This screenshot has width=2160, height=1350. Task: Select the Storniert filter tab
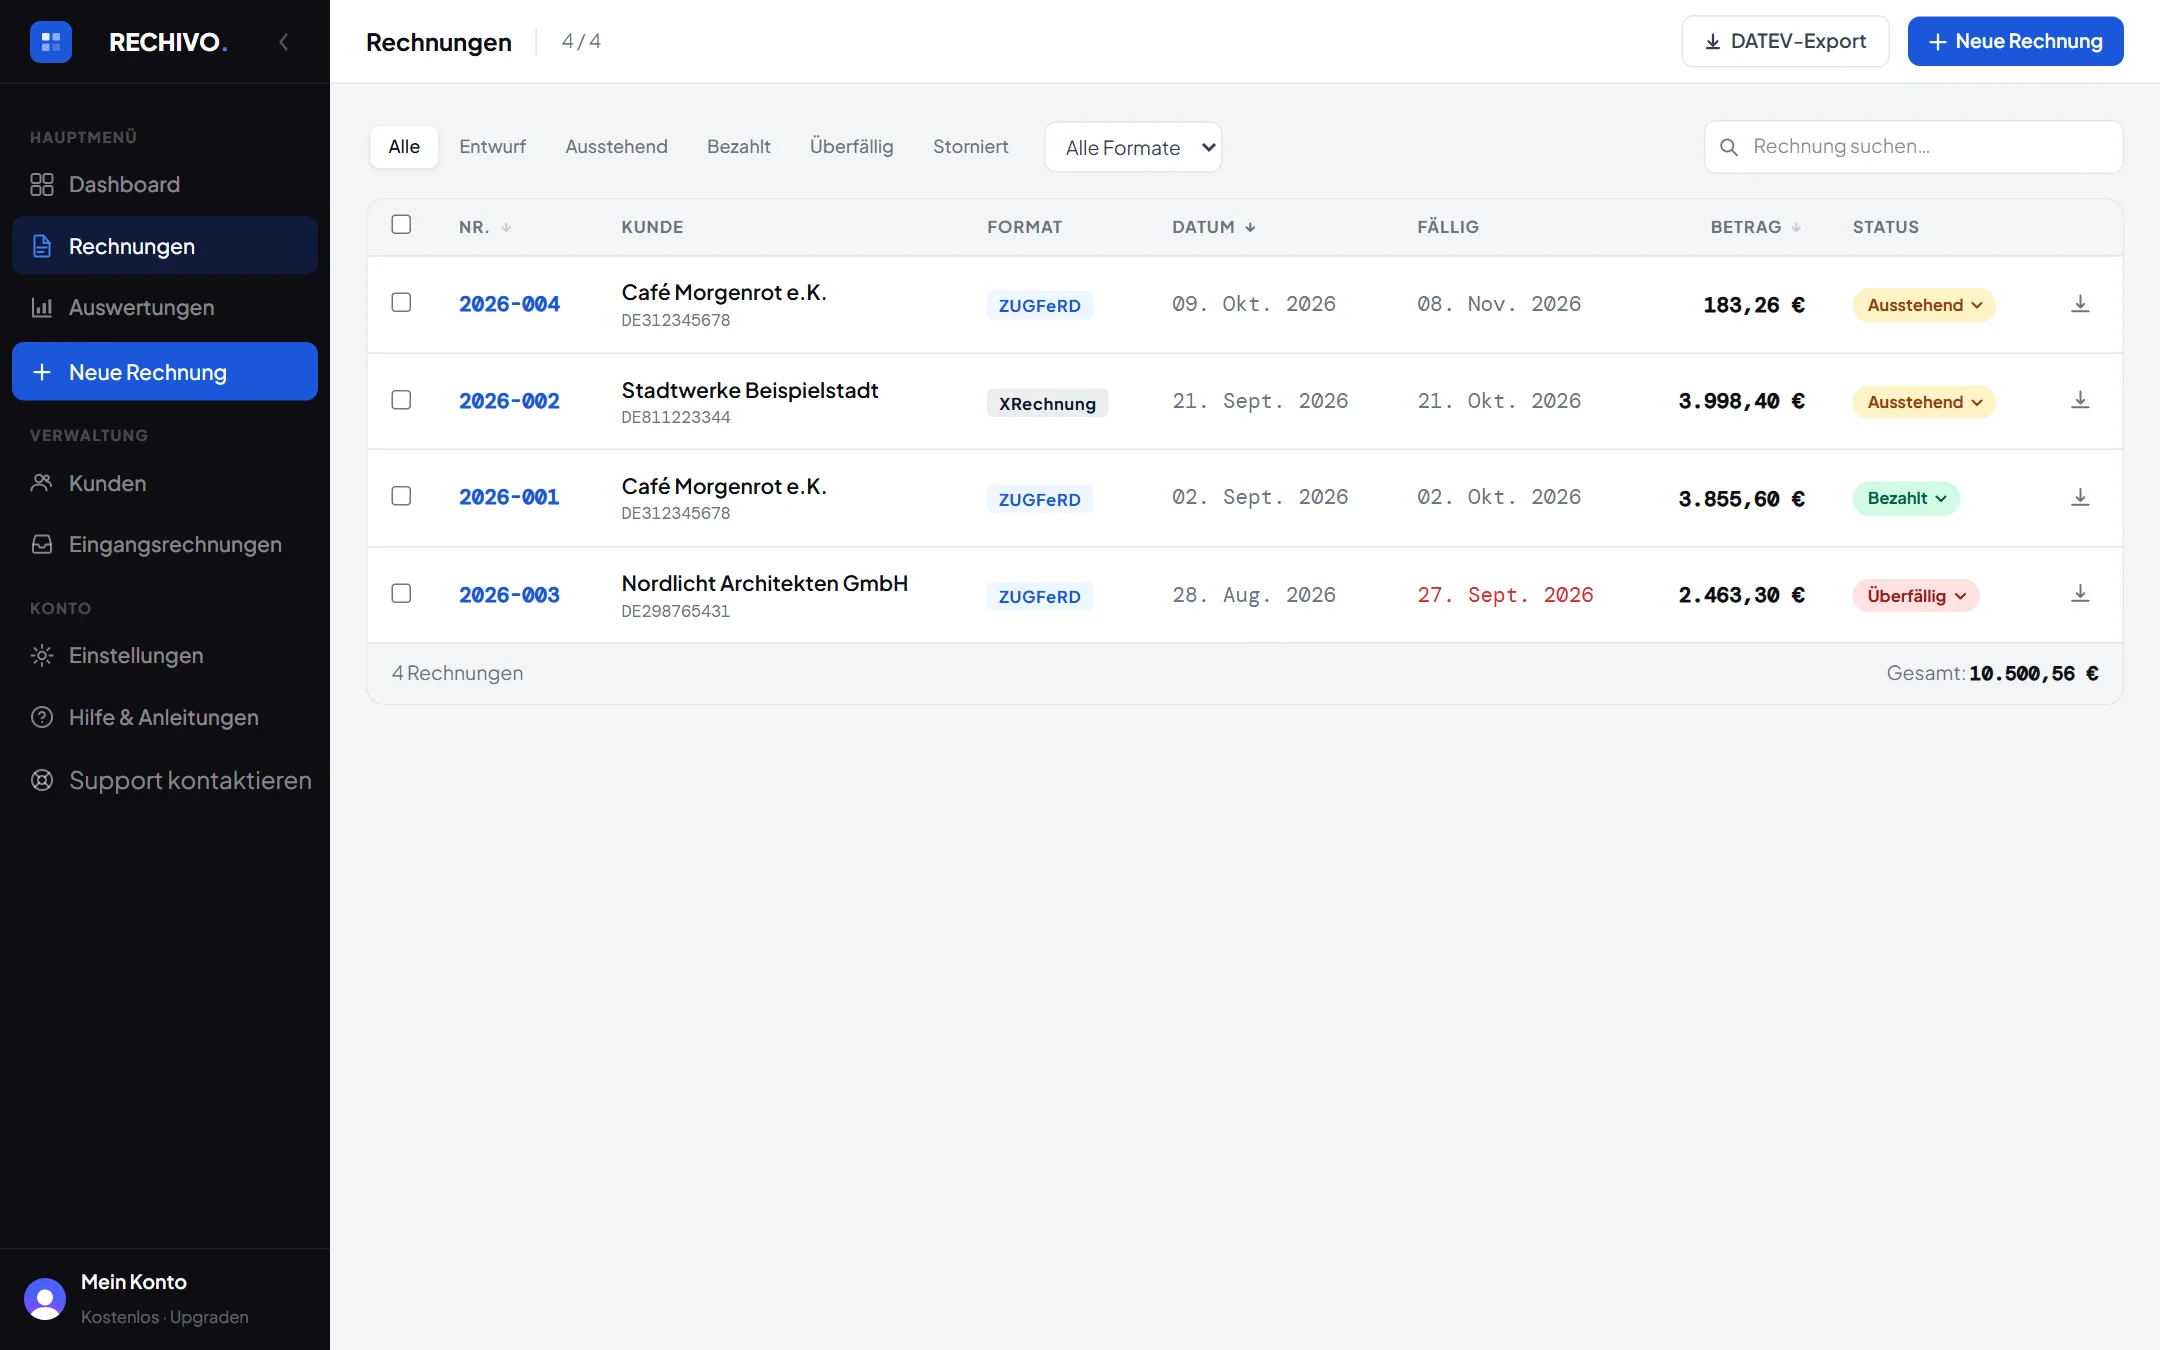pos(970,147)
